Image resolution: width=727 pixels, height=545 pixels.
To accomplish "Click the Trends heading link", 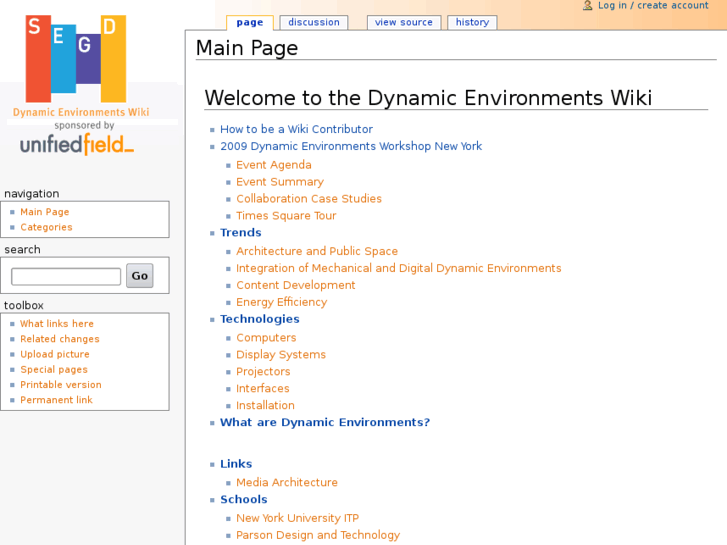I will click(x=241, y=233).
